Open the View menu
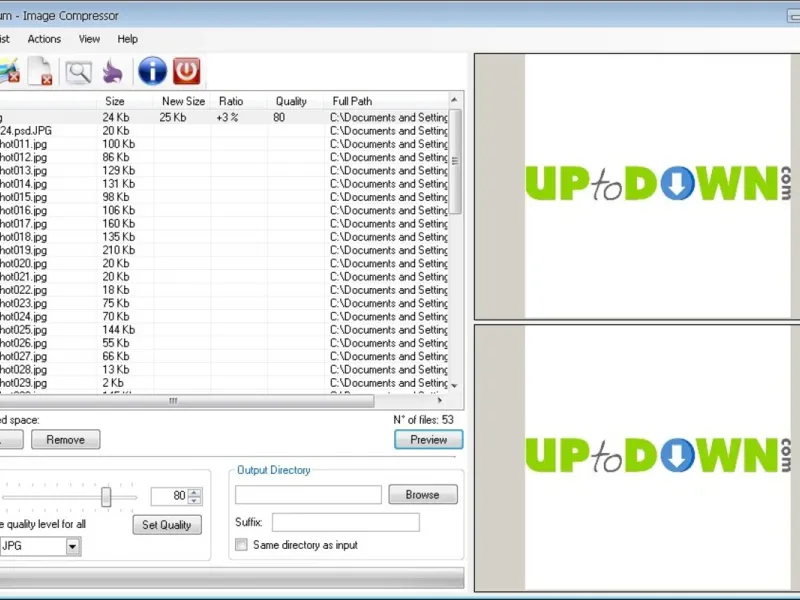The height and width of the screenshot is (600, 800). [89, 39]
